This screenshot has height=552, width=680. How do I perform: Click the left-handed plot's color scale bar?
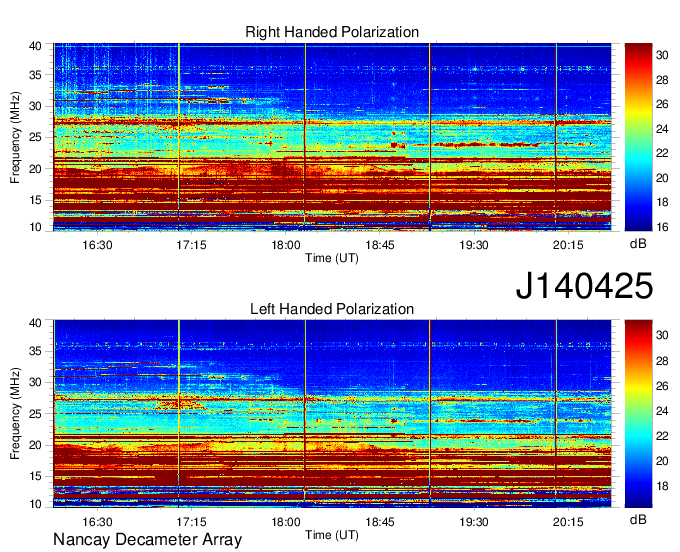tap(638, 414)
